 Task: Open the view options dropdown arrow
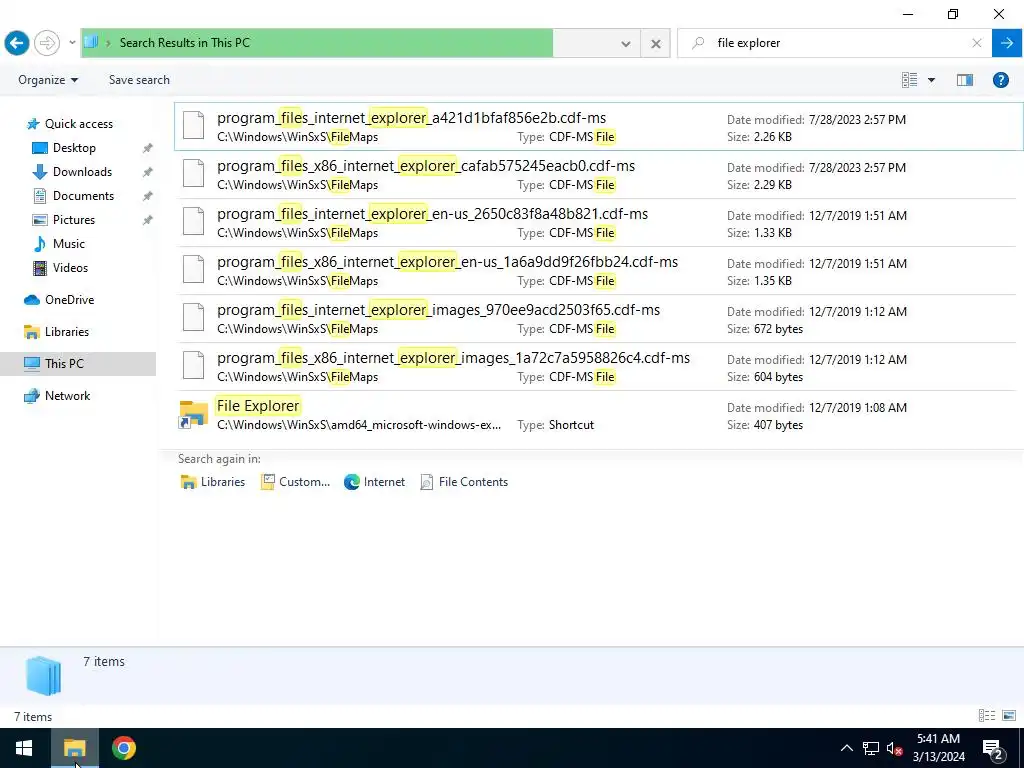tap(931, 80)
